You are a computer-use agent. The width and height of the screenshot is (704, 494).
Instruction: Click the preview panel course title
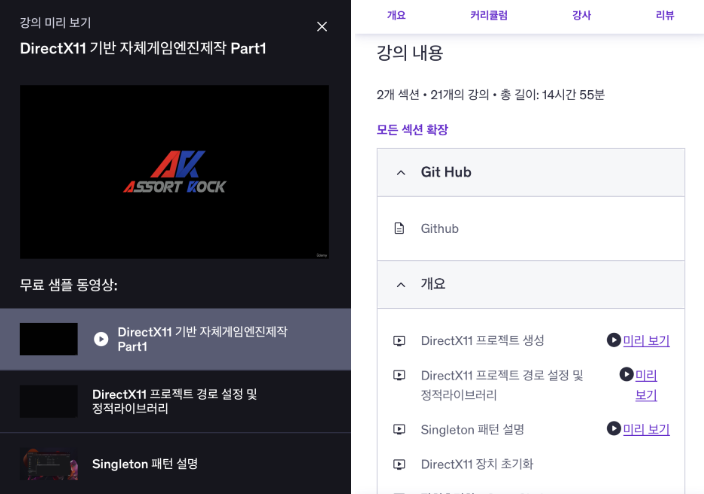tap(143, 48)
